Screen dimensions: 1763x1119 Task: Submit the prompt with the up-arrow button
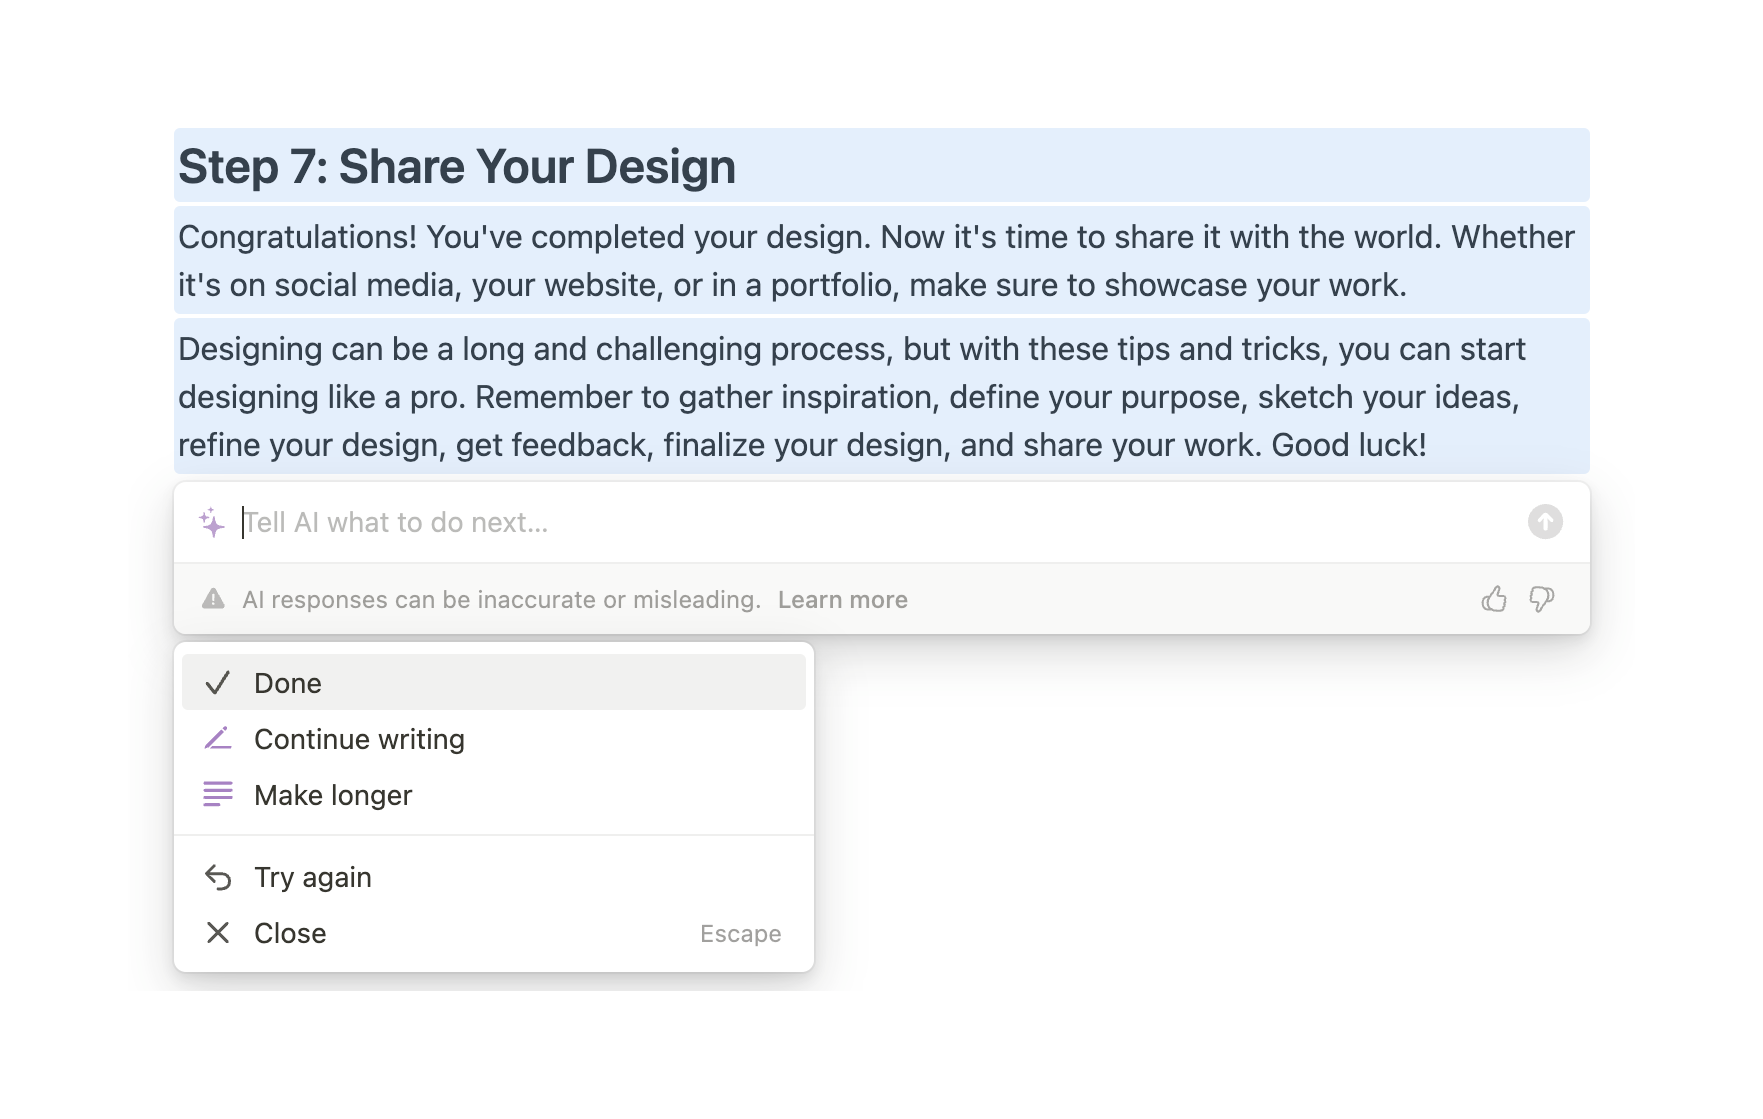(1544, 522)
